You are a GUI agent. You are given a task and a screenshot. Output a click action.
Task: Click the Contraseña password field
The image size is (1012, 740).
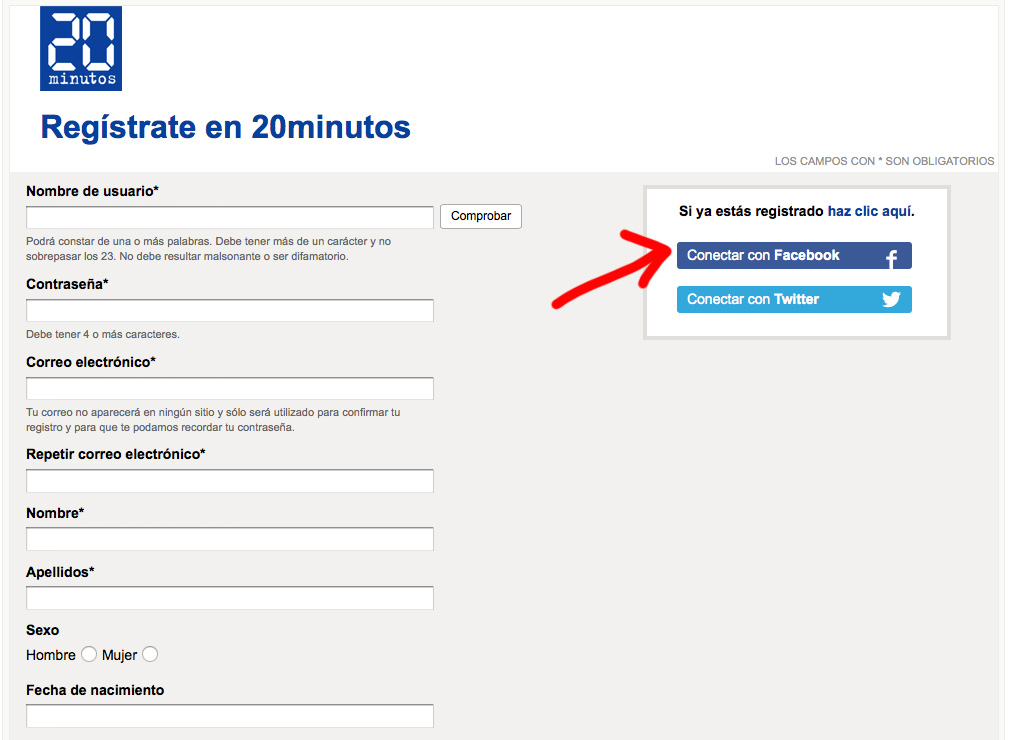point(229,310)
